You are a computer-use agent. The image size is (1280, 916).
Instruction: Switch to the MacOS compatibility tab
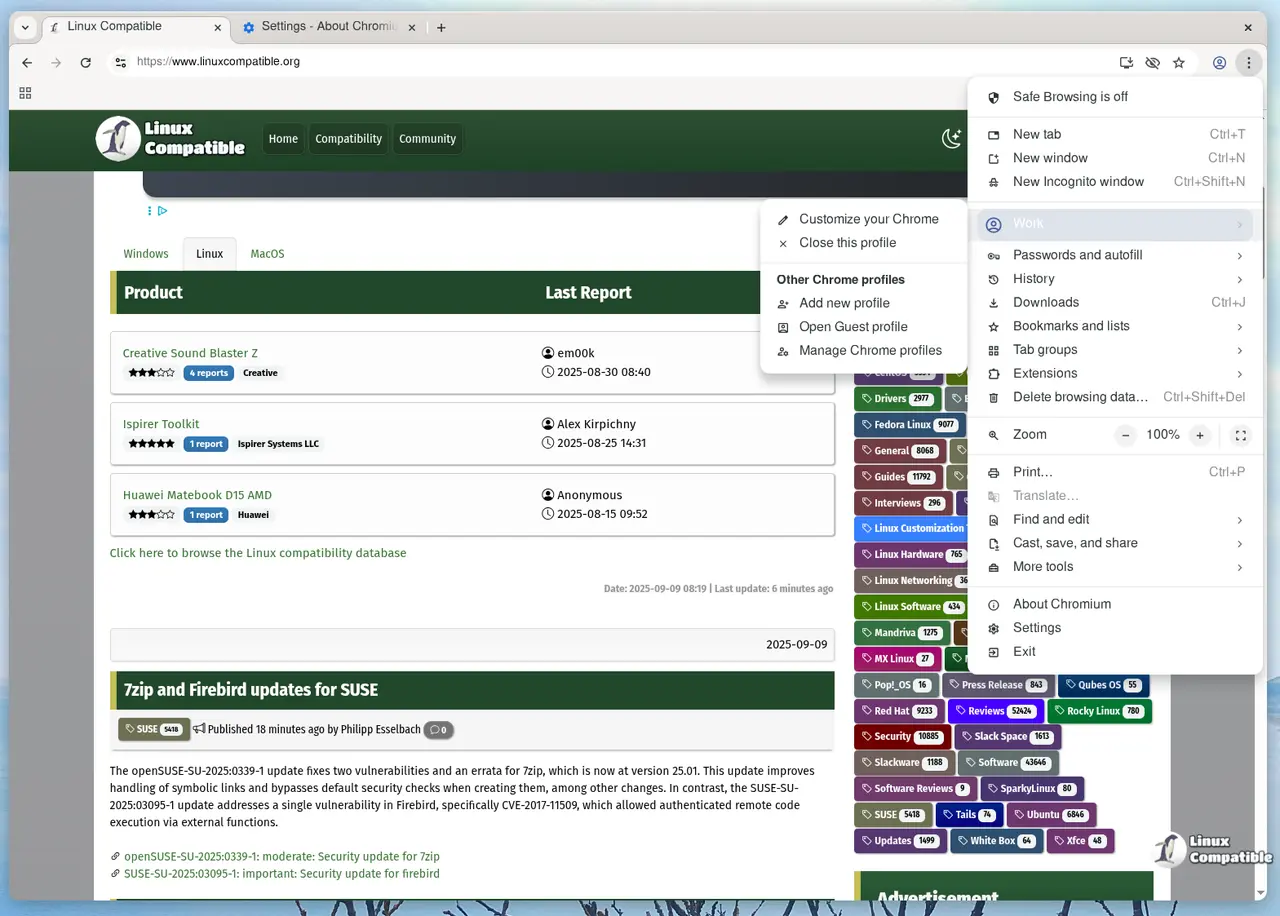pyautogui.click(x=266, y=253)
